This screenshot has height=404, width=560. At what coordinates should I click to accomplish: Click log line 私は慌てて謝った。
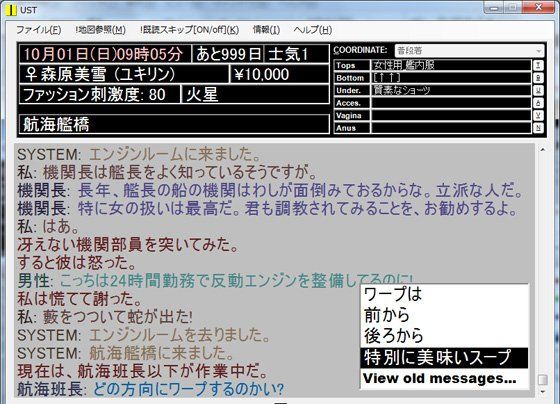80,299
